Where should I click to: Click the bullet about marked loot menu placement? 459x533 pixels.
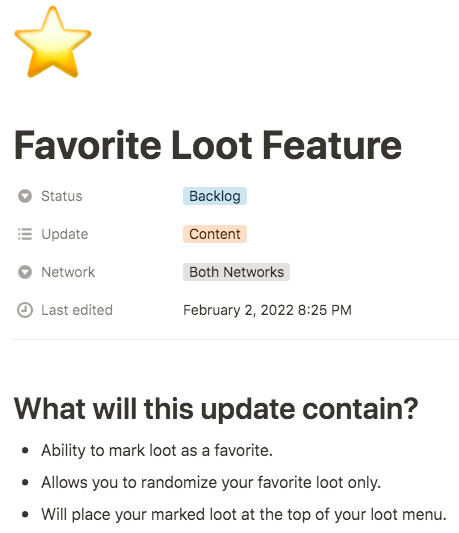coord(244,515)
